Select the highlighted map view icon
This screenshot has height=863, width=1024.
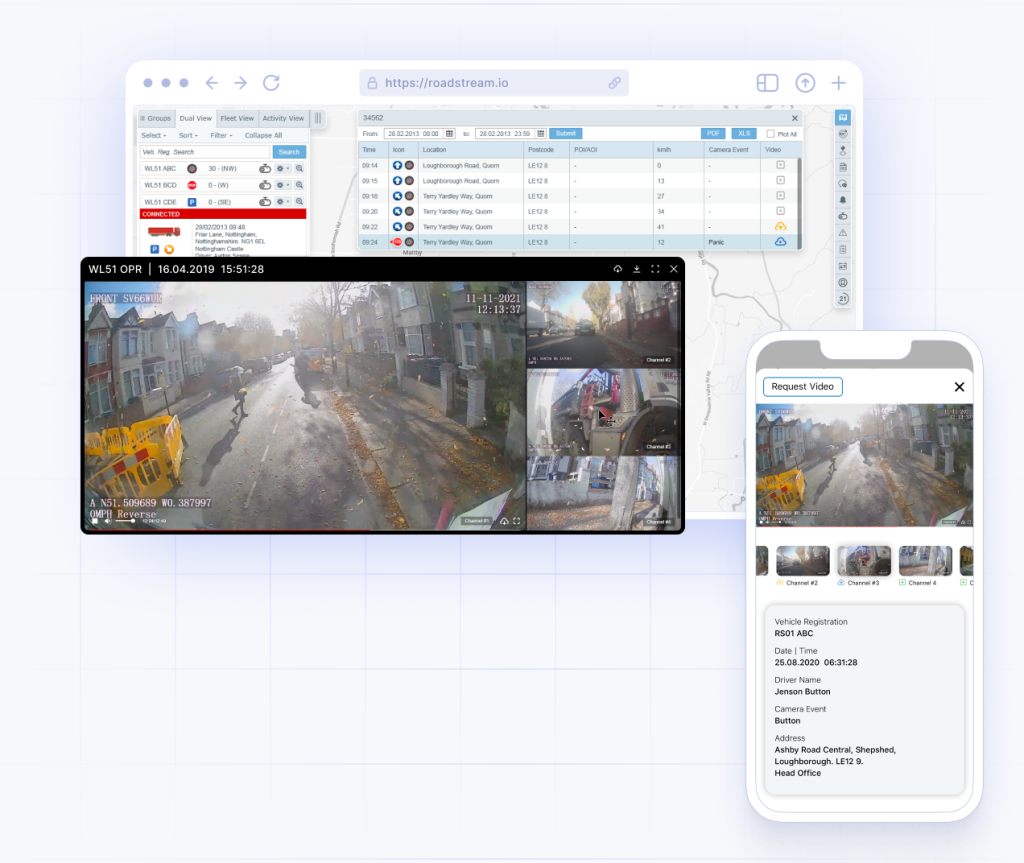842,116
